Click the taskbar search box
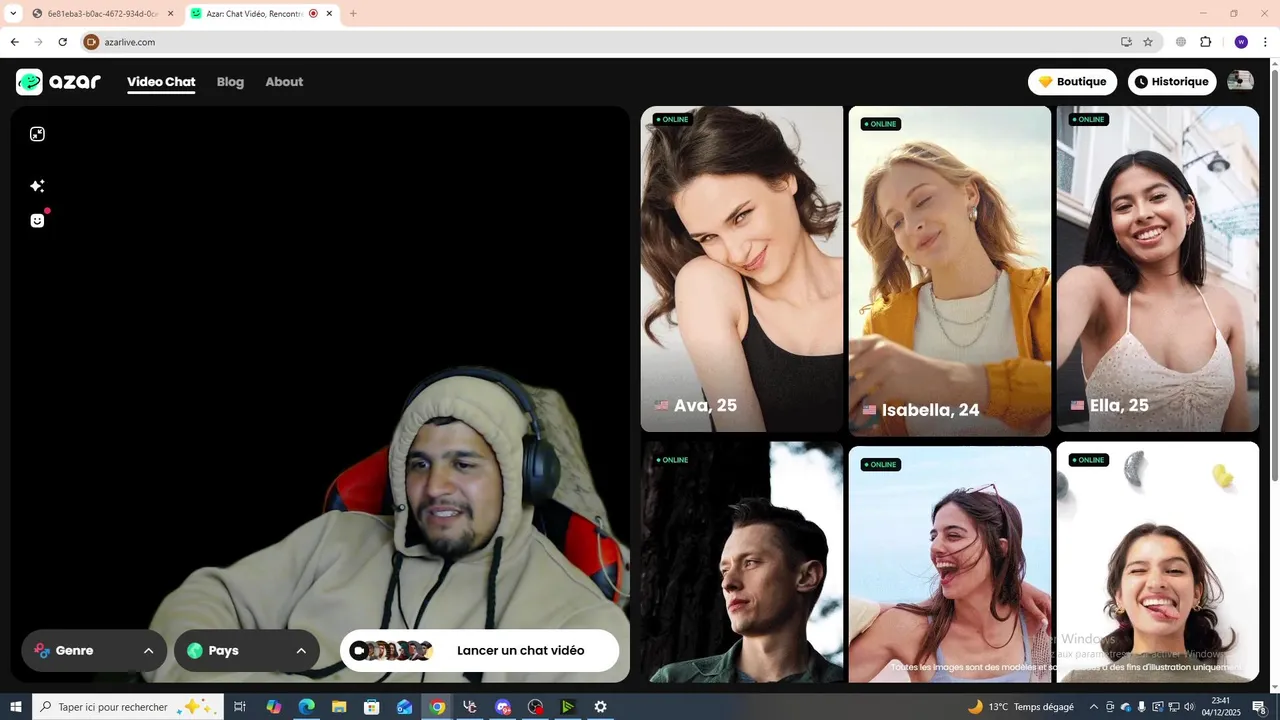Image resolution: width=1280 pixels, height=720 pixels. 128,707
